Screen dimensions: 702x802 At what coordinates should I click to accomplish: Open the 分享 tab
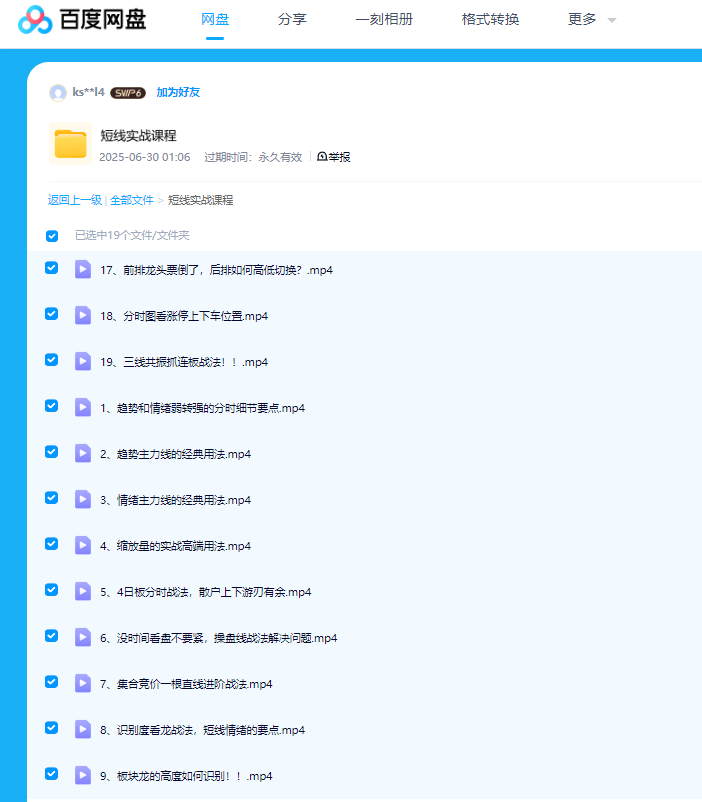[292, 19]
